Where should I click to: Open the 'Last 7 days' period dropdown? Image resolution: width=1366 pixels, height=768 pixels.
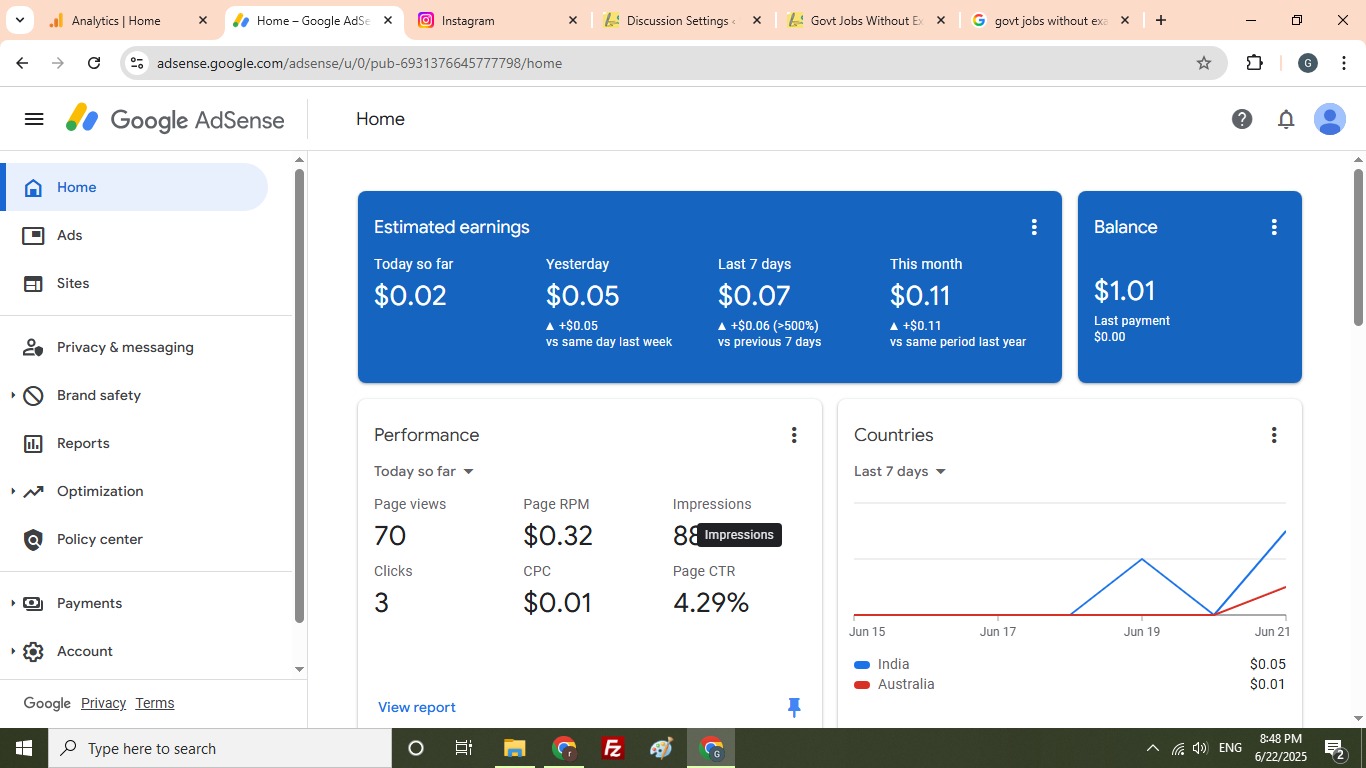coord(900,471)
